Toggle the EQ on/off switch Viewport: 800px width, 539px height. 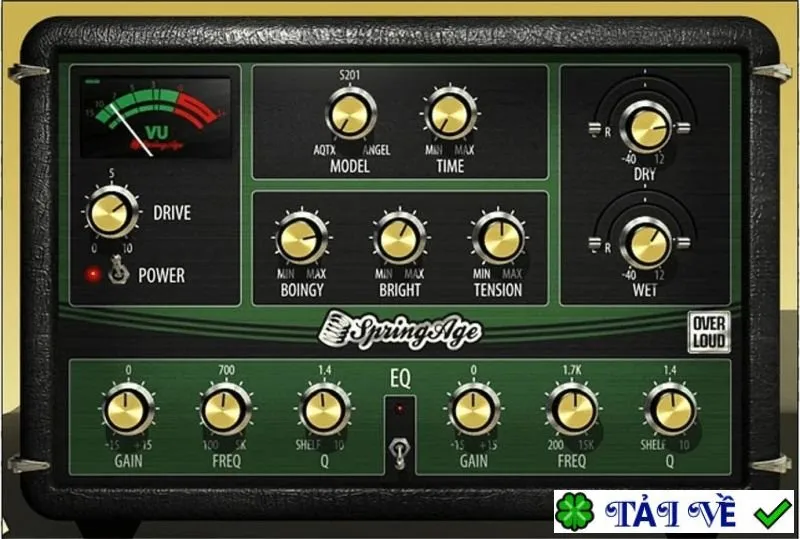coord(399,453)
